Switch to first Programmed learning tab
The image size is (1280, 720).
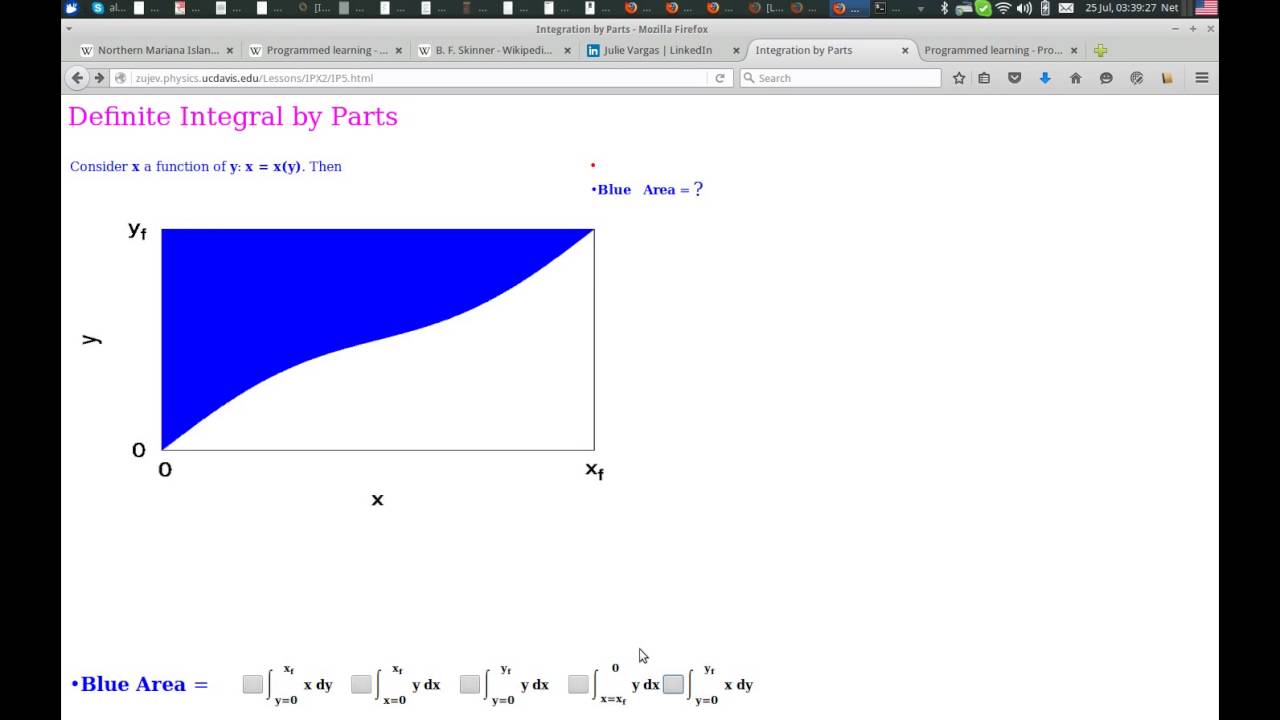pos(325,50)
